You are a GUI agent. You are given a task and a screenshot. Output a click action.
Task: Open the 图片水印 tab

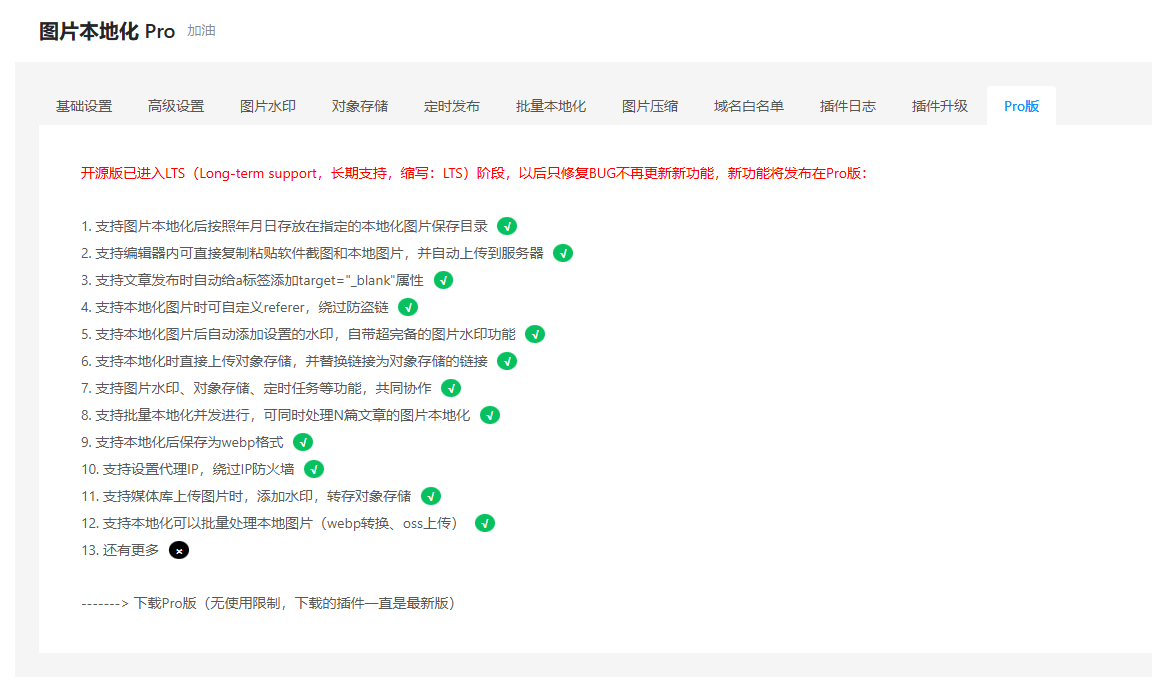[x=268, y=106]
